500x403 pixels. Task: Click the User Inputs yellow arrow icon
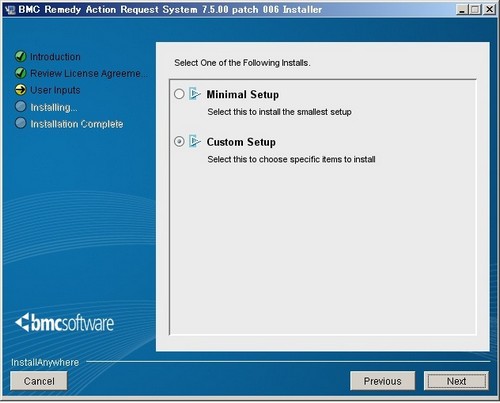click(21, 89)
